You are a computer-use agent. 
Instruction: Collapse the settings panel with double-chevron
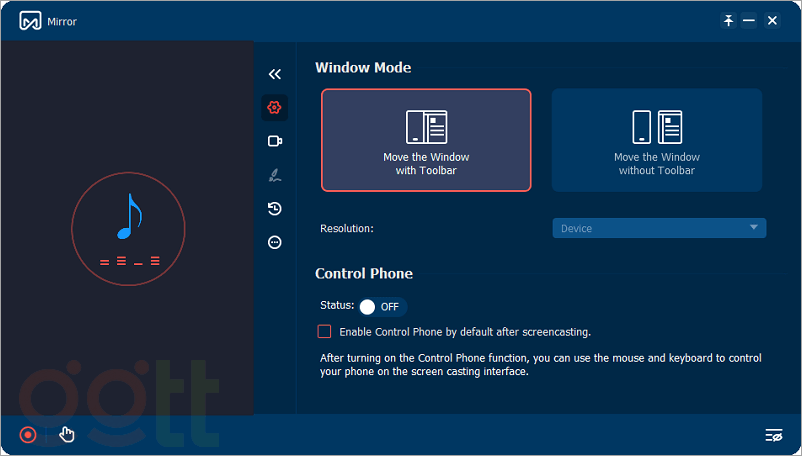pos(275,74)
